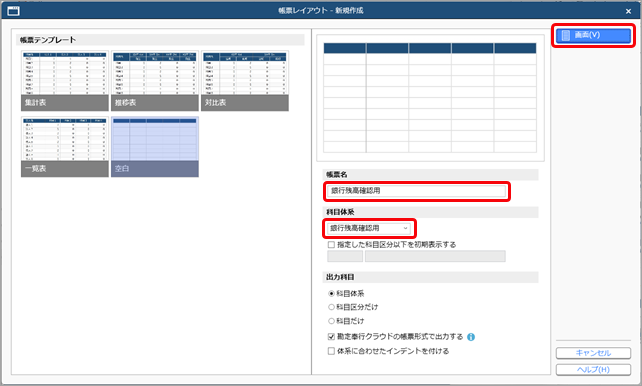642x386 pixels.
Task: Open the 科目体系 dropdown
Action: [x=369, y=228]
